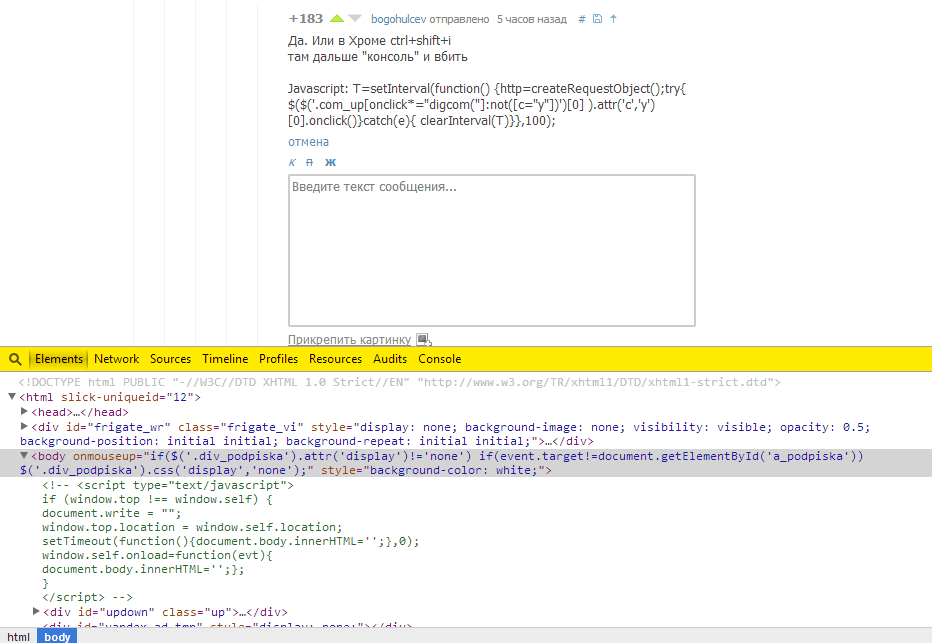Expand the updown div node
Viewport: 932px width, 643px height.
[37, 611]
